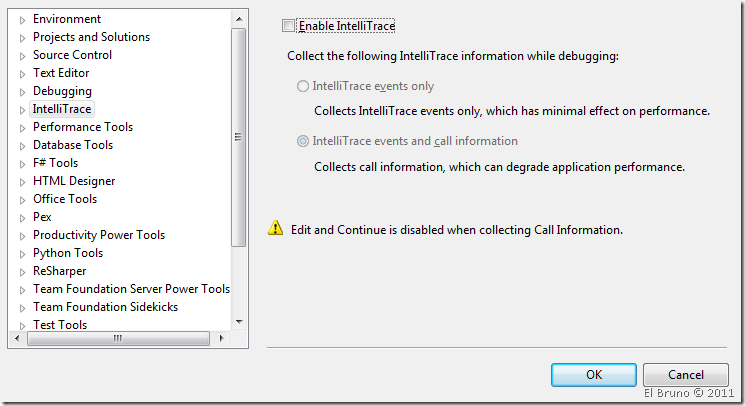Click the yellow warning icon
This screenshot has width=745, height=406.
coord(275,228)
